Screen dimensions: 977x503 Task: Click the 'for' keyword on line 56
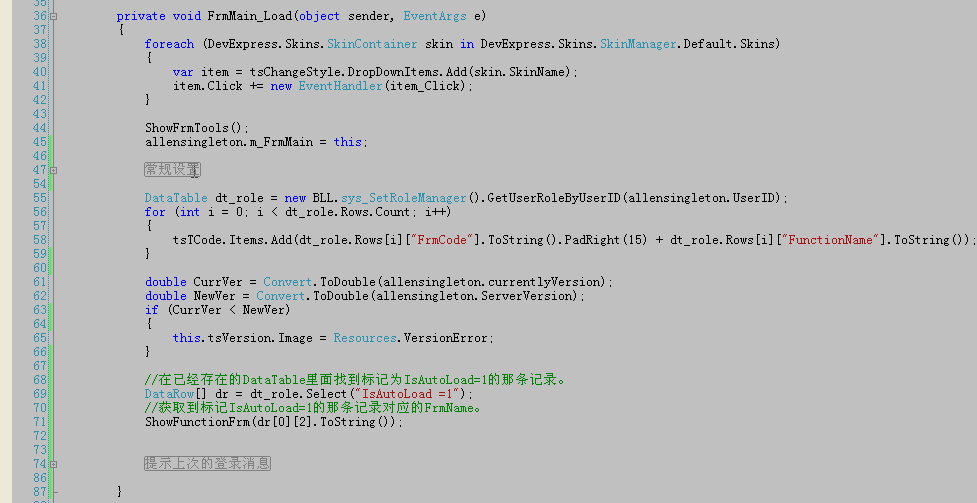[155, 212]
